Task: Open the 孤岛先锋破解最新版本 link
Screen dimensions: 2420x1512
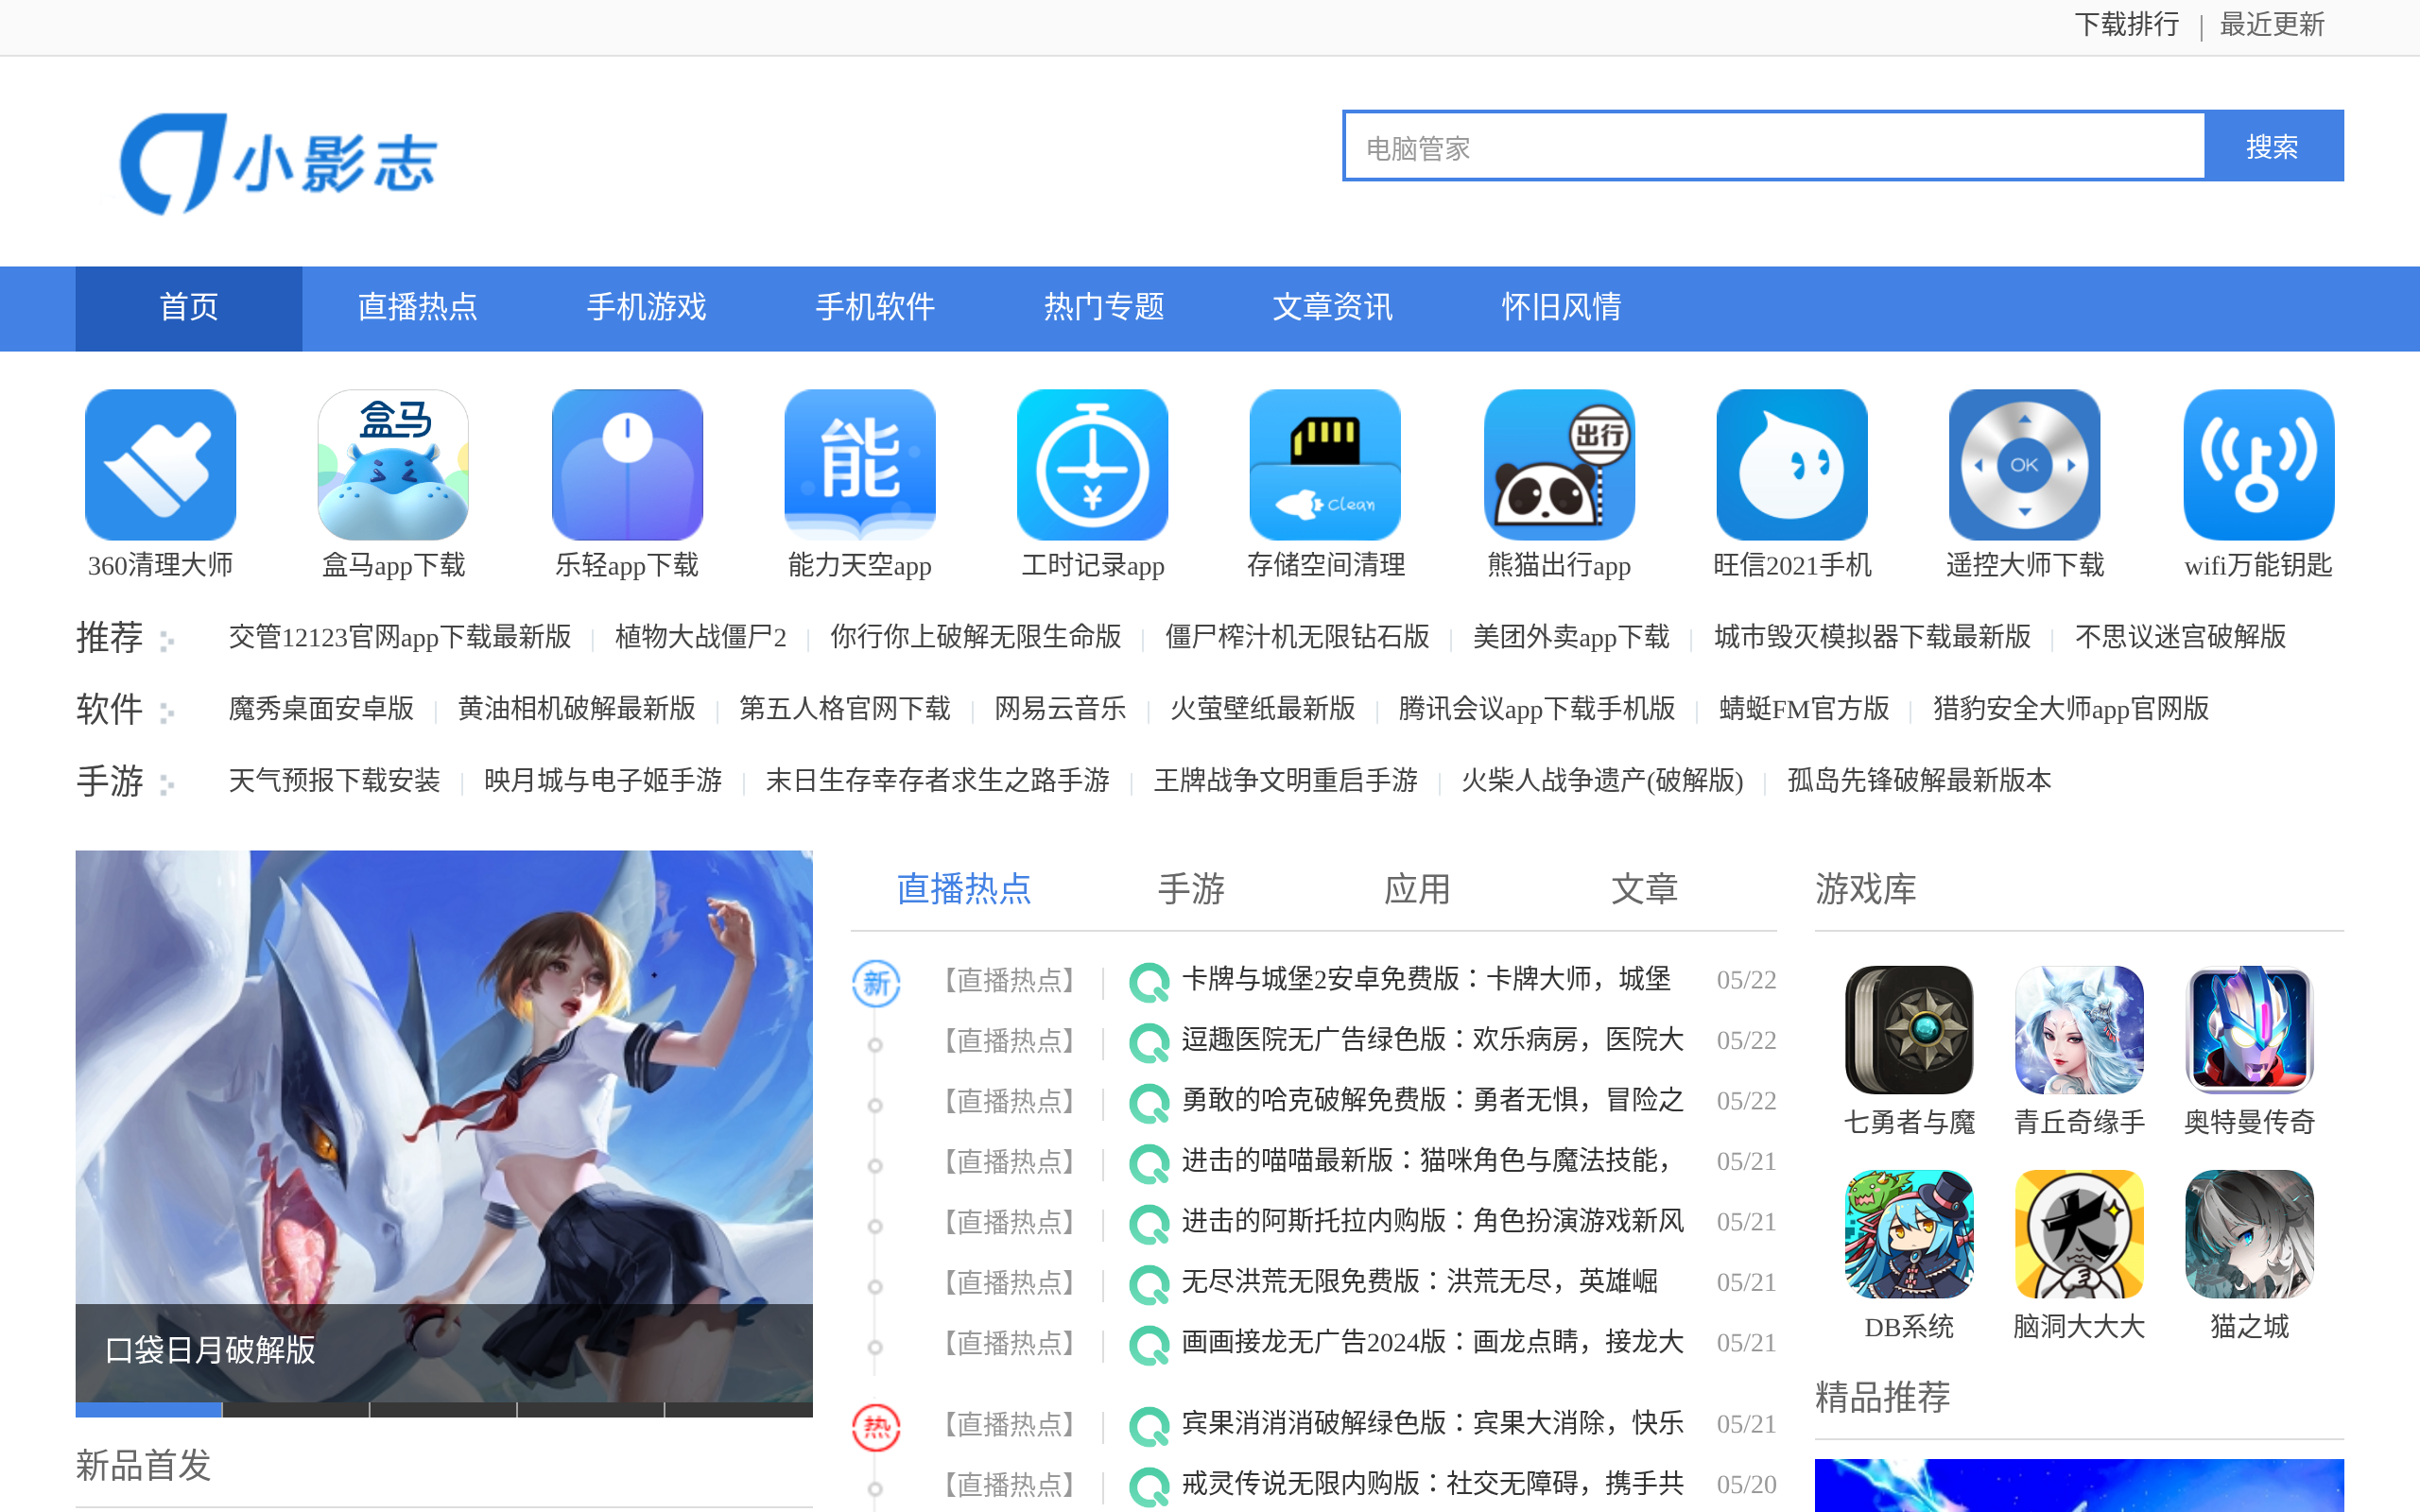Action: 1919,781
